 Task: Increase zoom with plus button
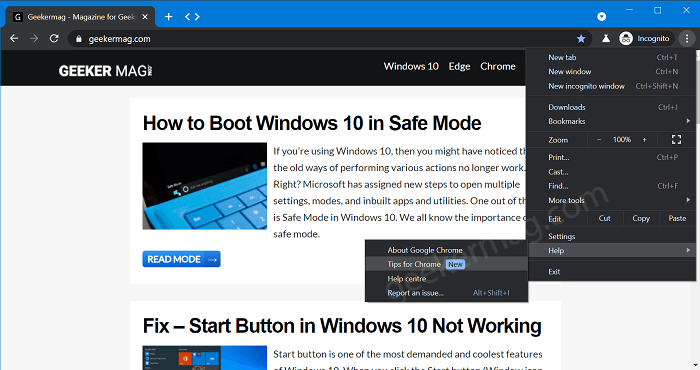[x=644, y=140]
